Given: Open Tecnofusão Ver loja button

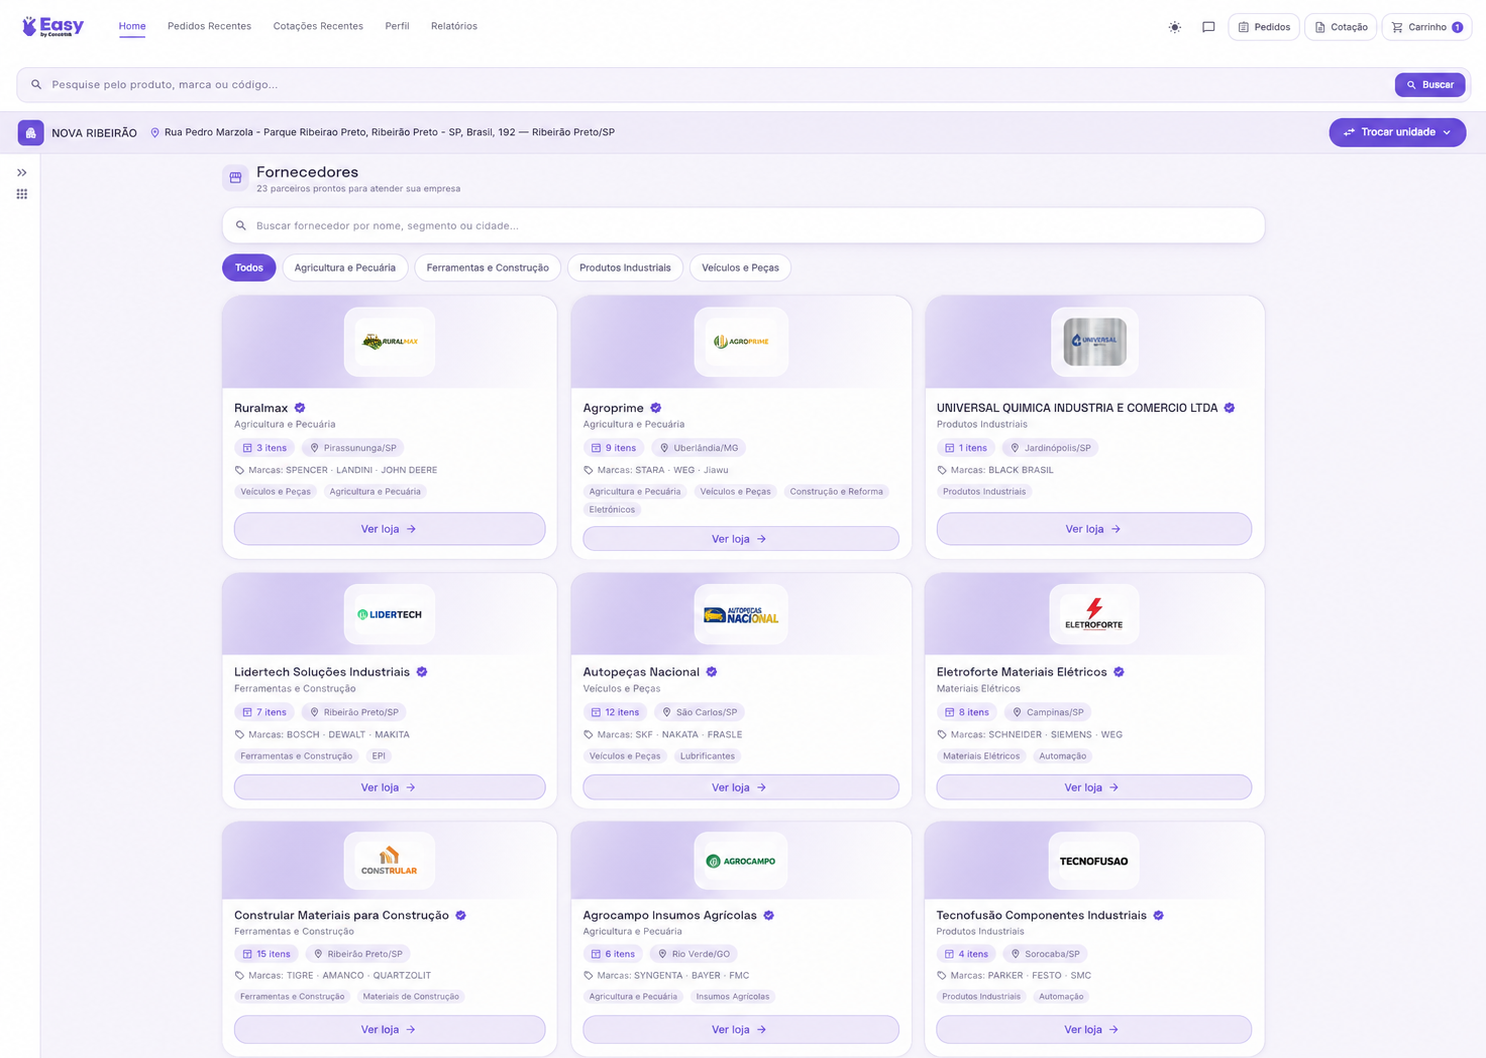Looking at the screenshot, I should pyautogui.click(x=1094, y=1029).
